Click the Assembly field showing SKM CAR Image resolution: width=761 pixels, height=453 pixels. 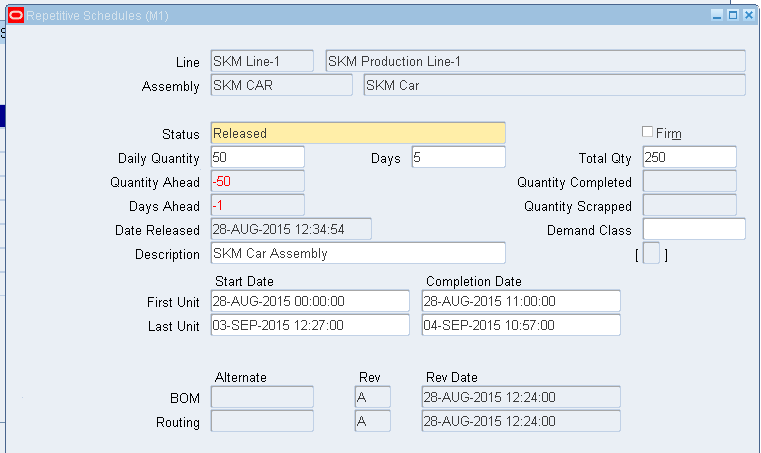(281, 85)
